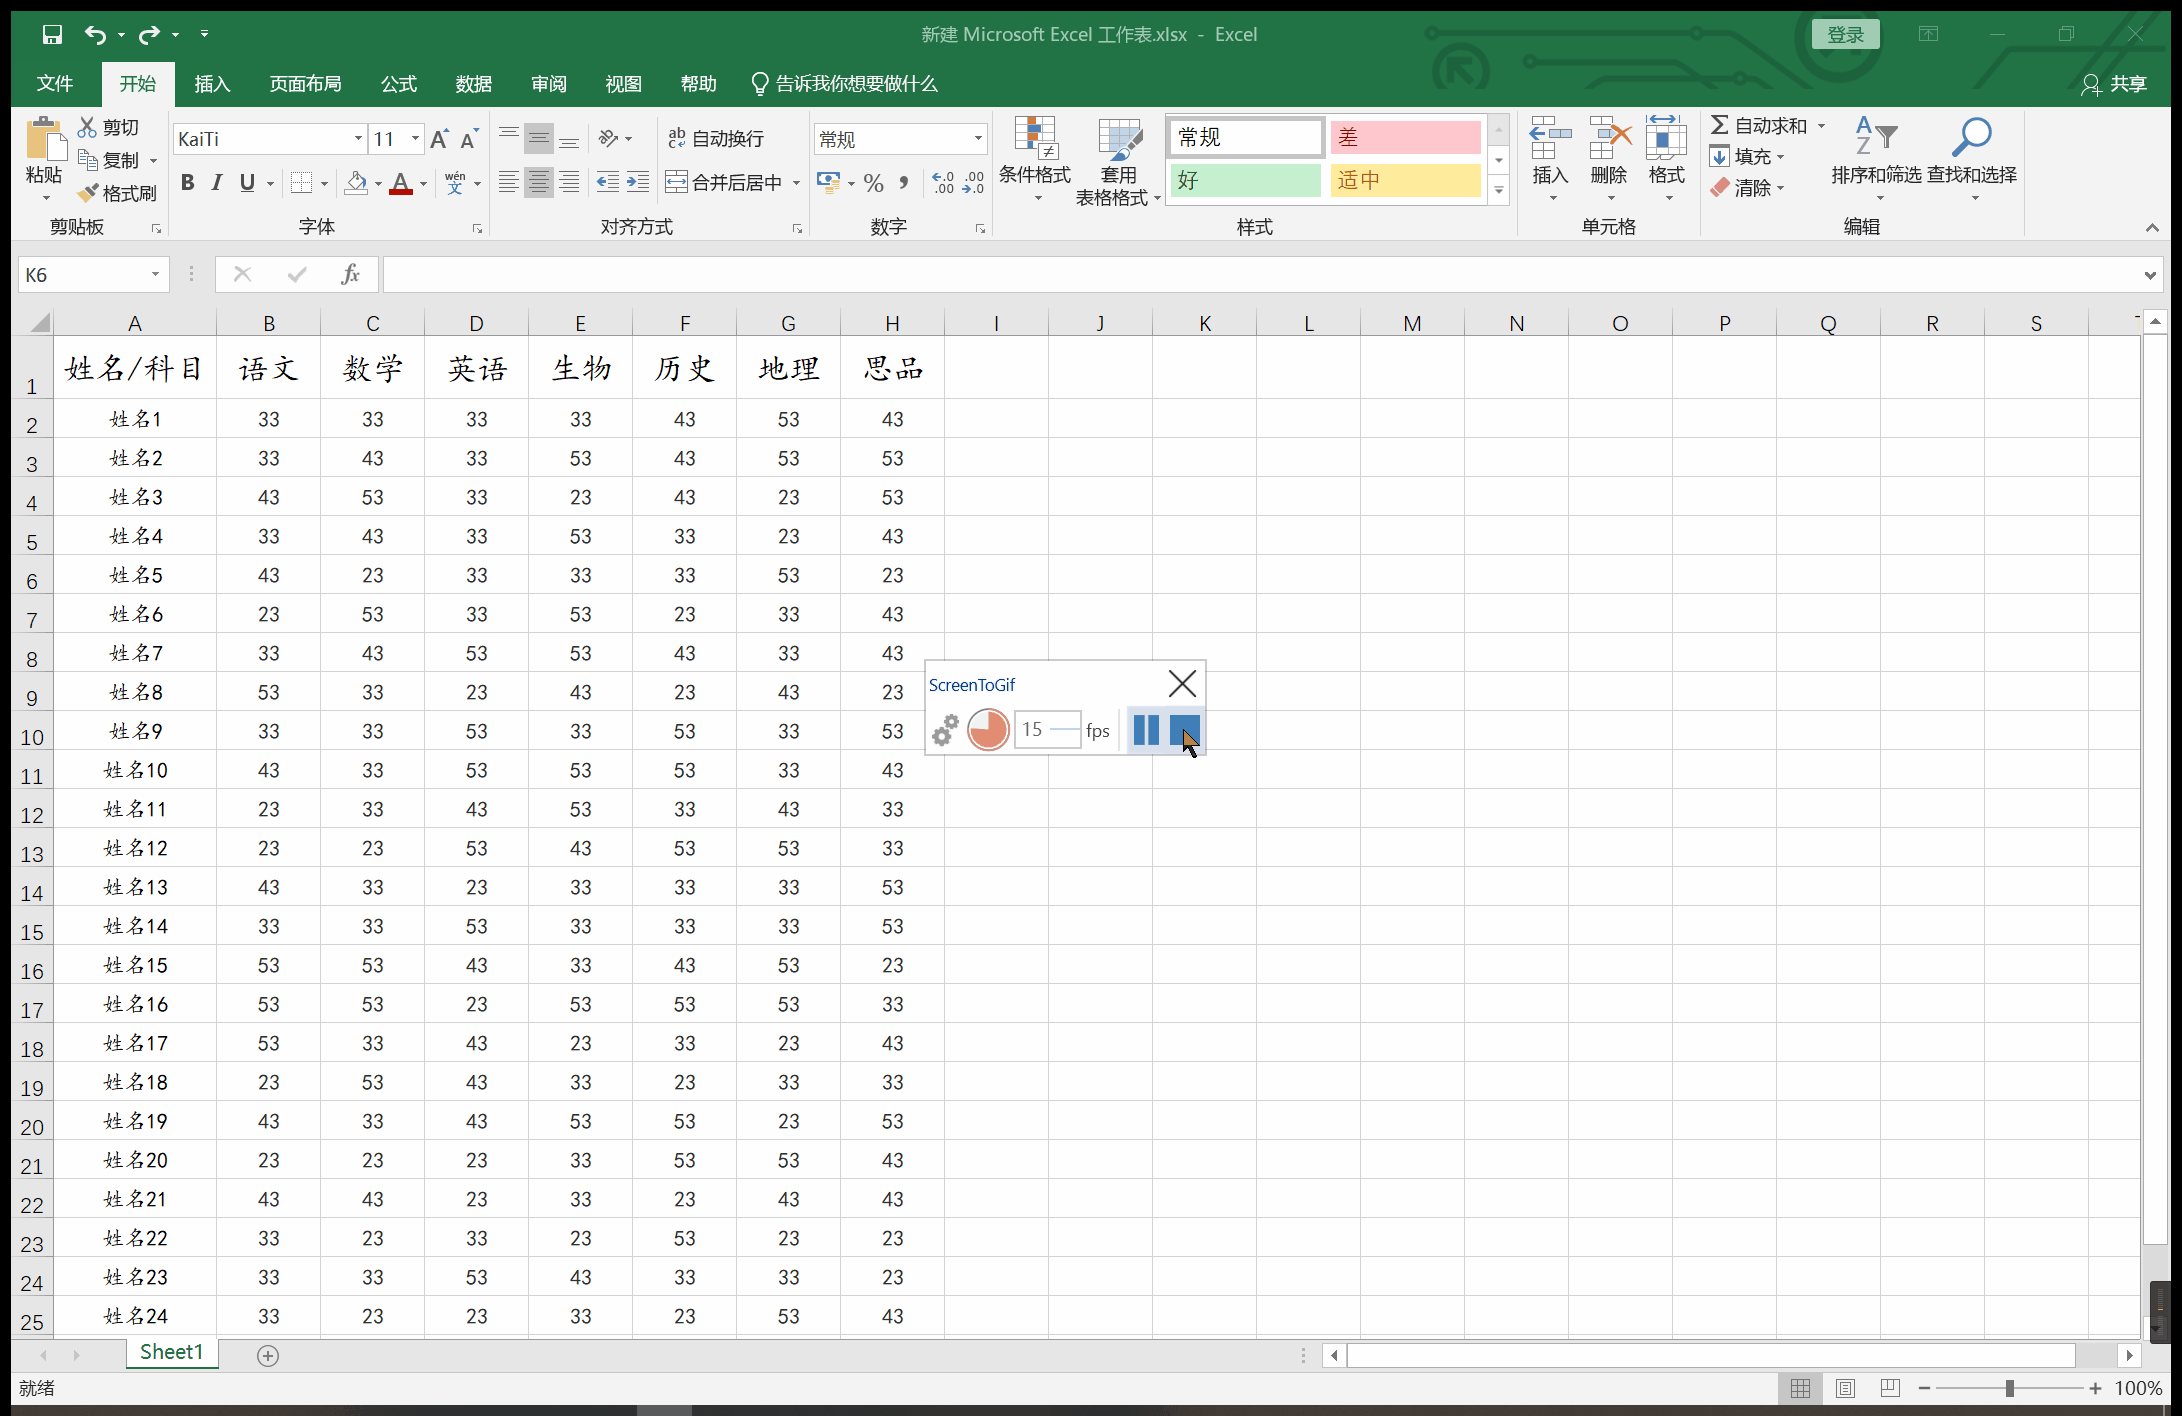Image resolution: width=2182 pixels, height=1416 pixels.
Task: Apply the 好 (Good) green cell style
Action: click(x=1245, y=181)
